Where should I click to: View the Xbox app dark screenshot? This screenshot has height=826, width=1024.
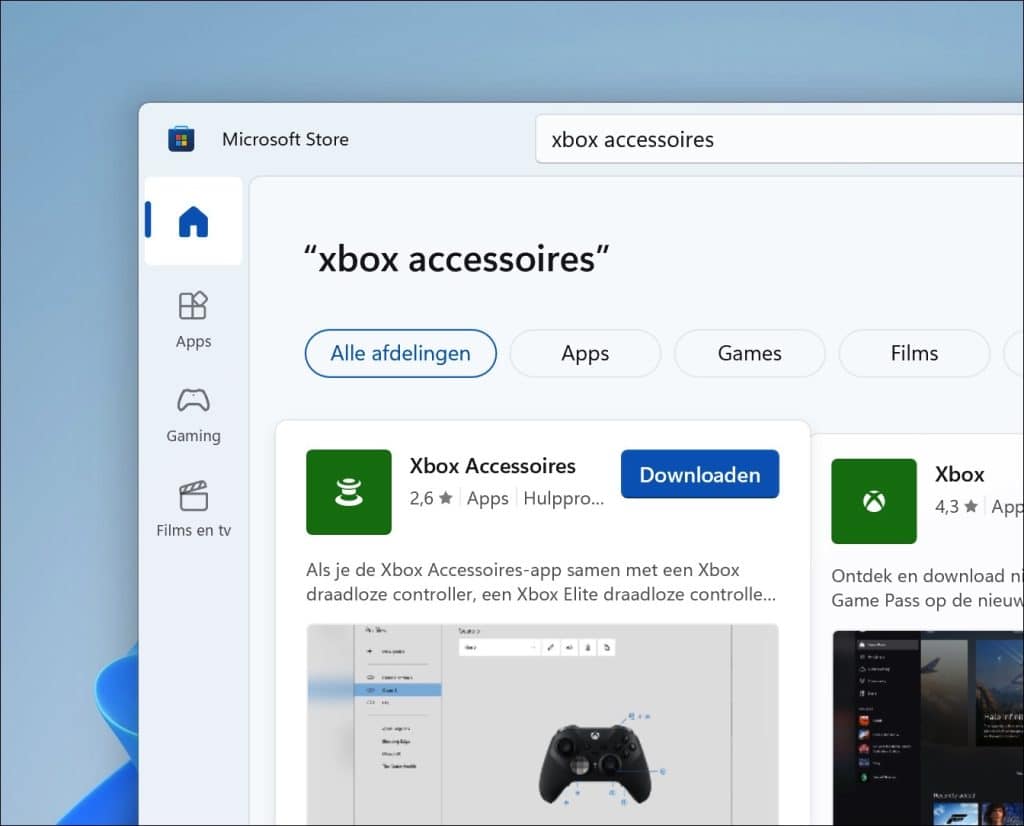(928, 728)
